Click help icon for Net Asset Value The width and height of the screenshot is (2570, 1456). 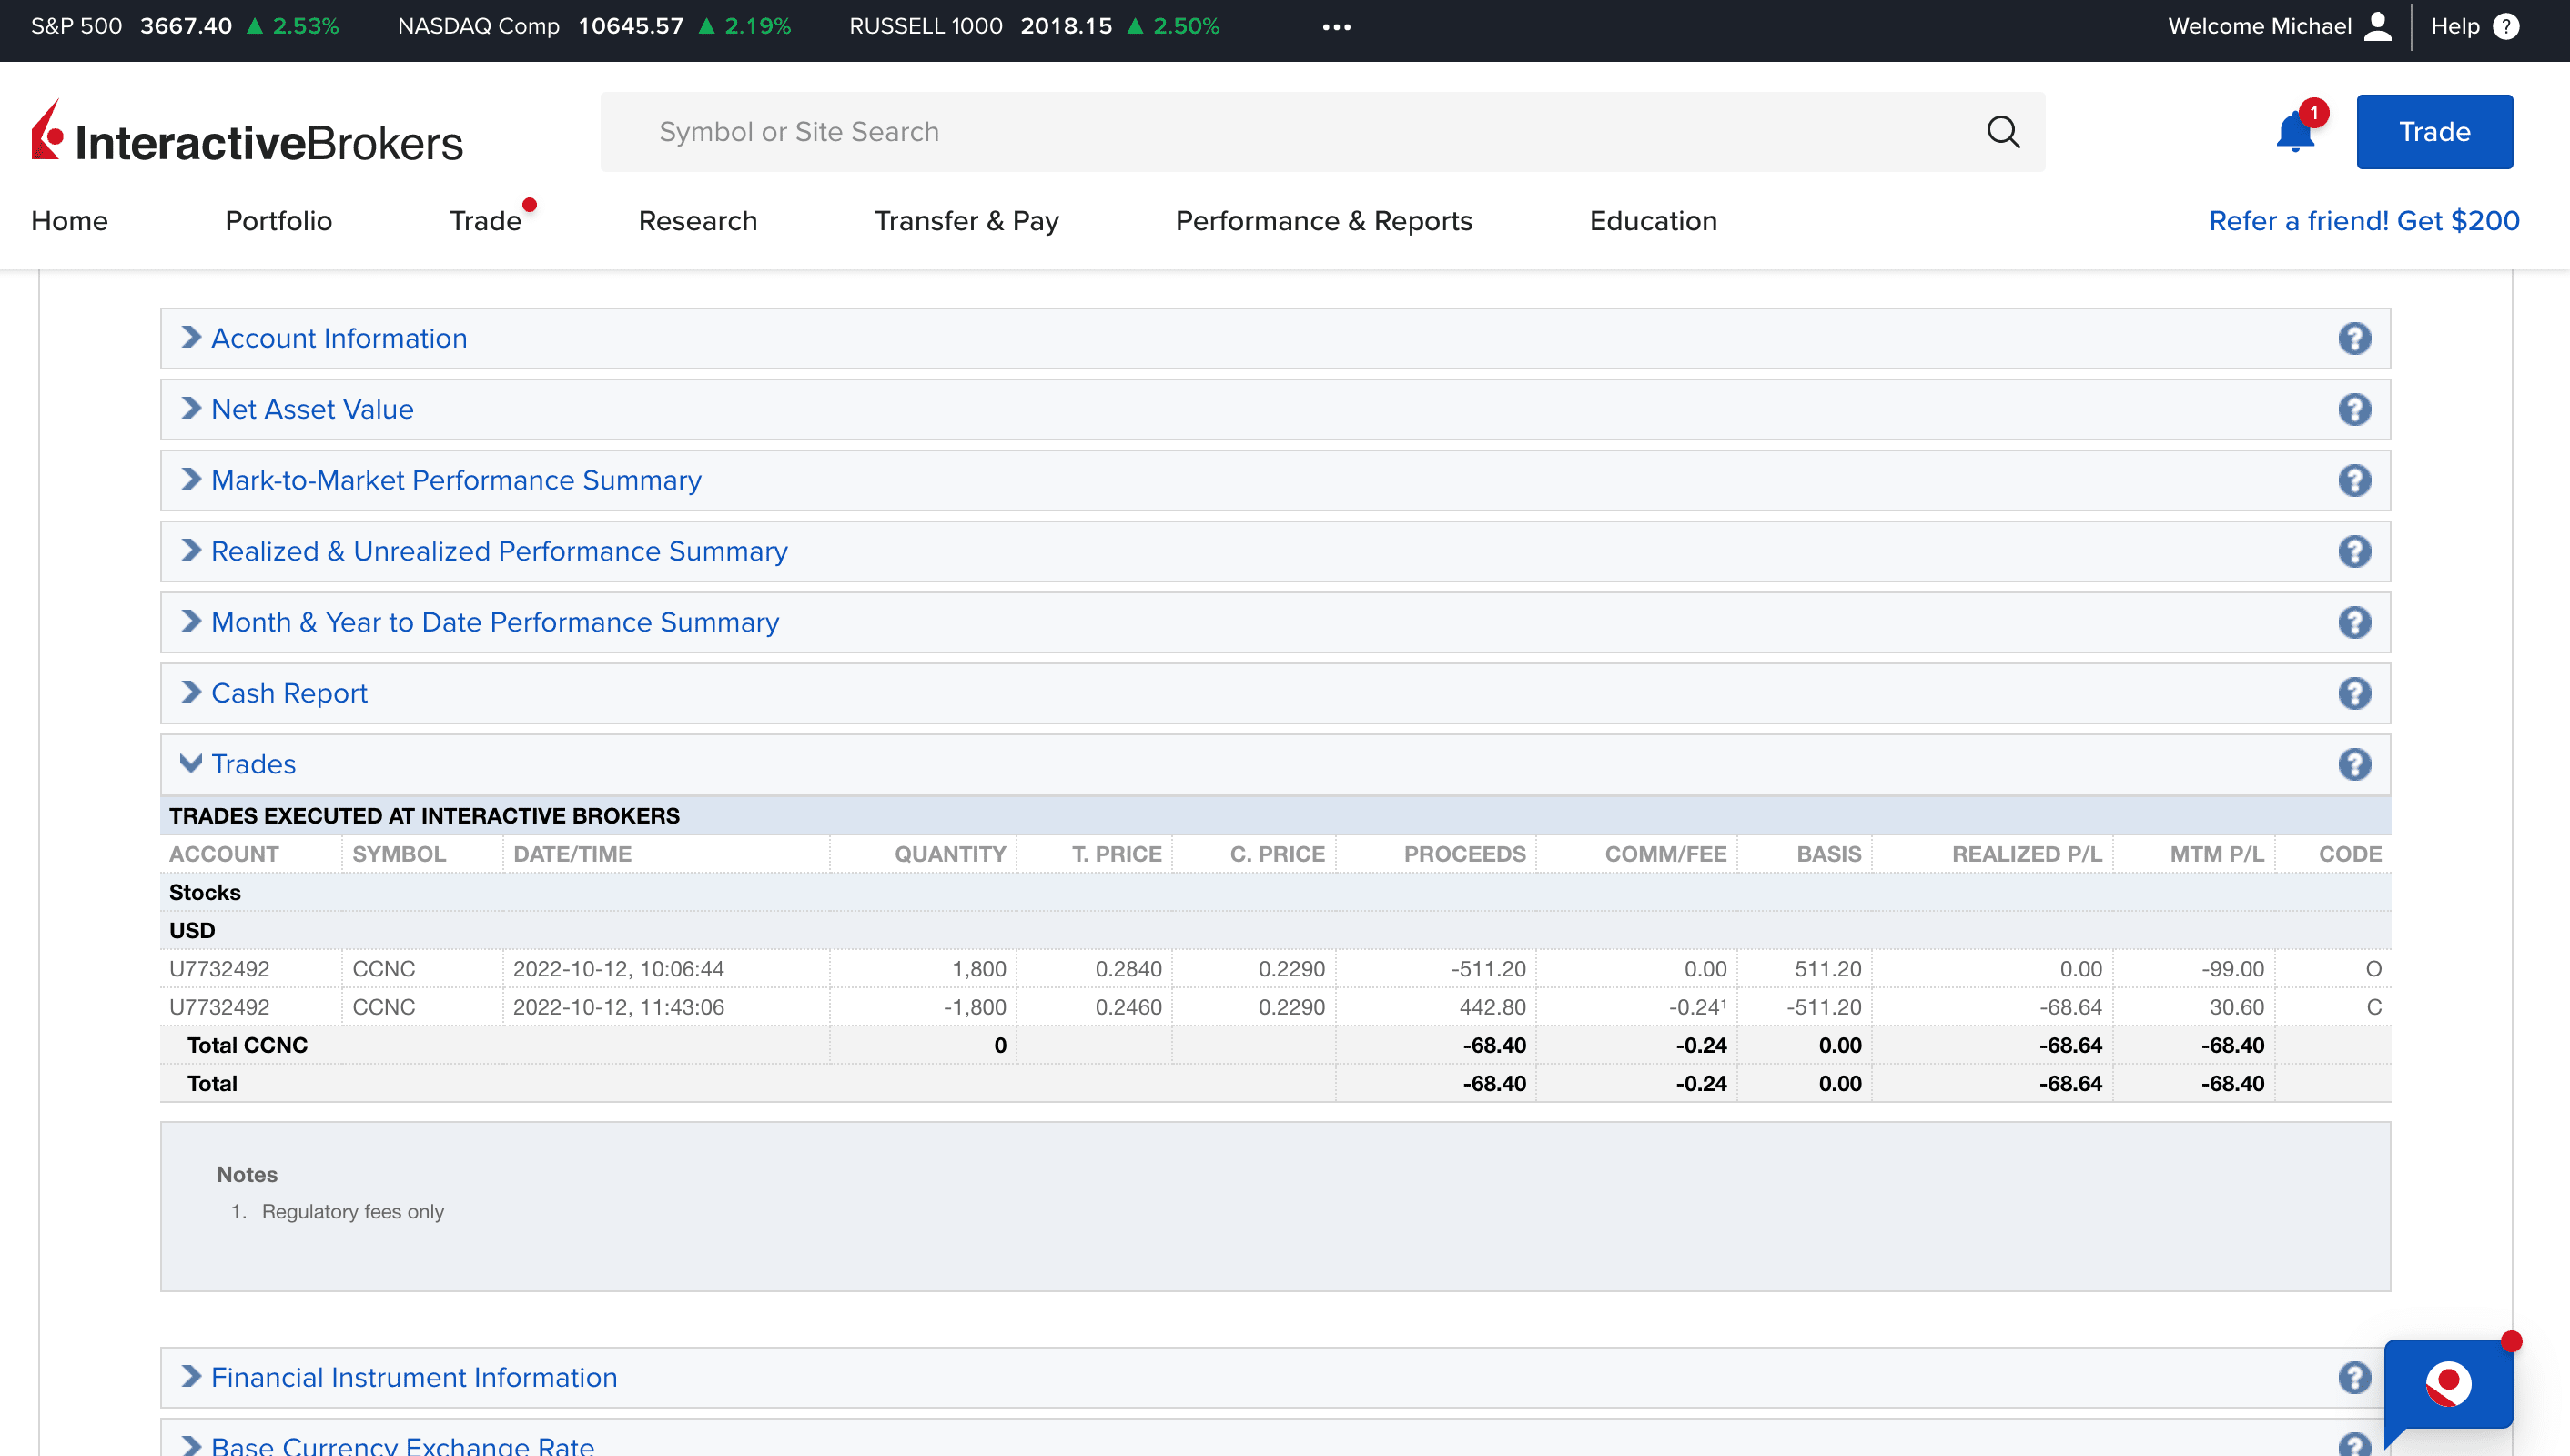click(2354, 409)
